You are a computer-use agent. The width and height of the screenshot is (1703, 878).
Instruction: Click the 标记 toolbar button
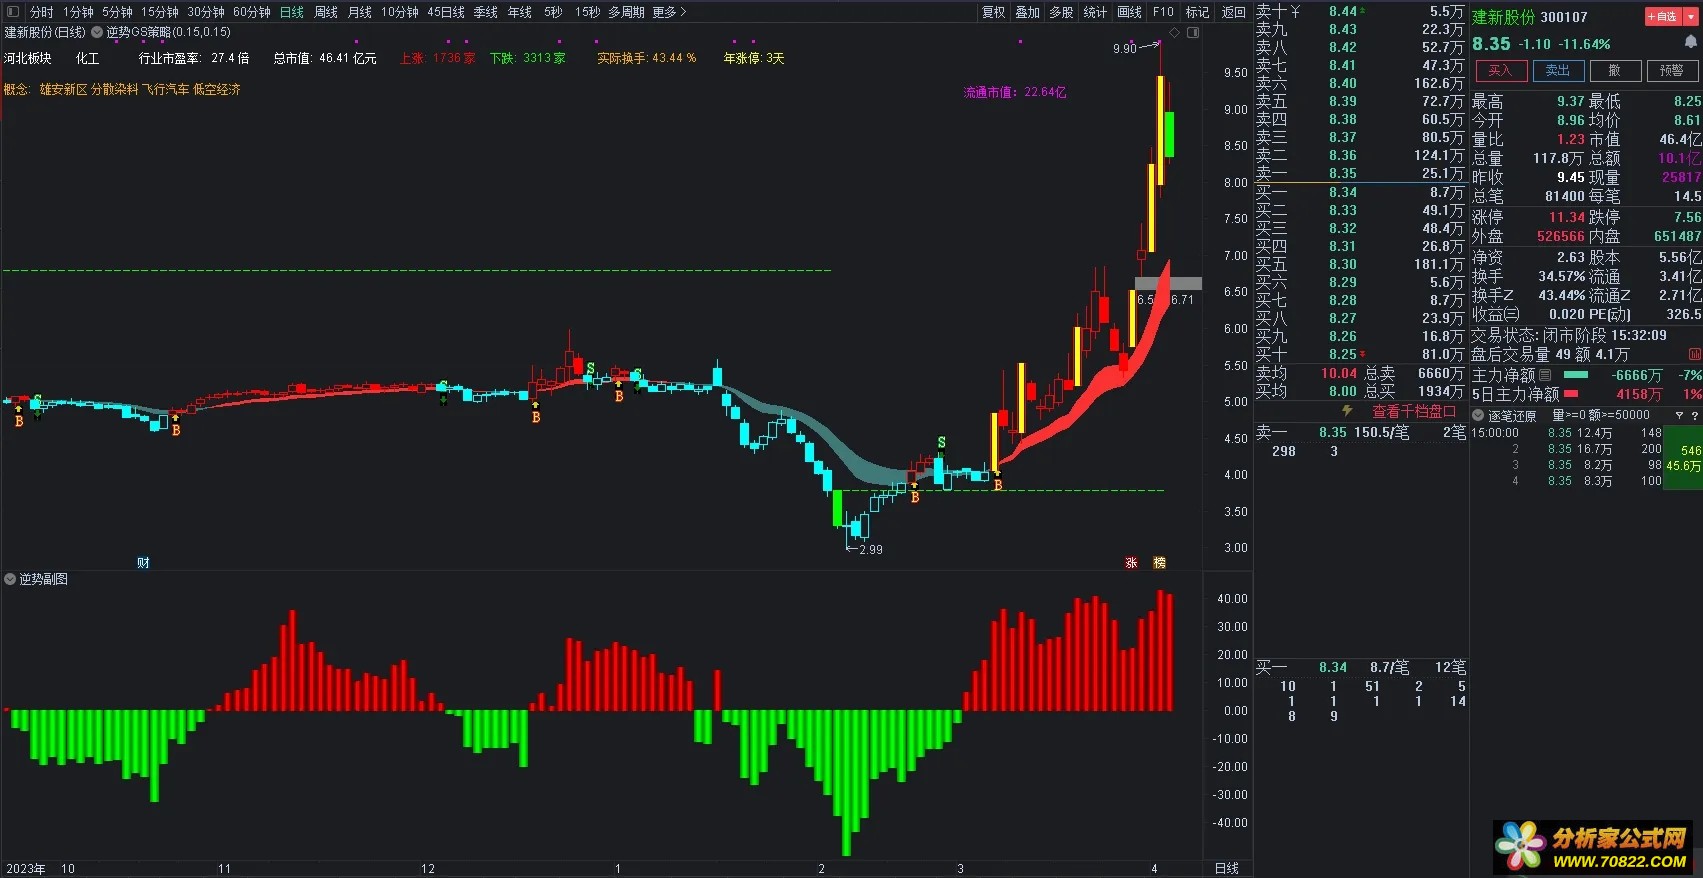[x=1197, y=12]
